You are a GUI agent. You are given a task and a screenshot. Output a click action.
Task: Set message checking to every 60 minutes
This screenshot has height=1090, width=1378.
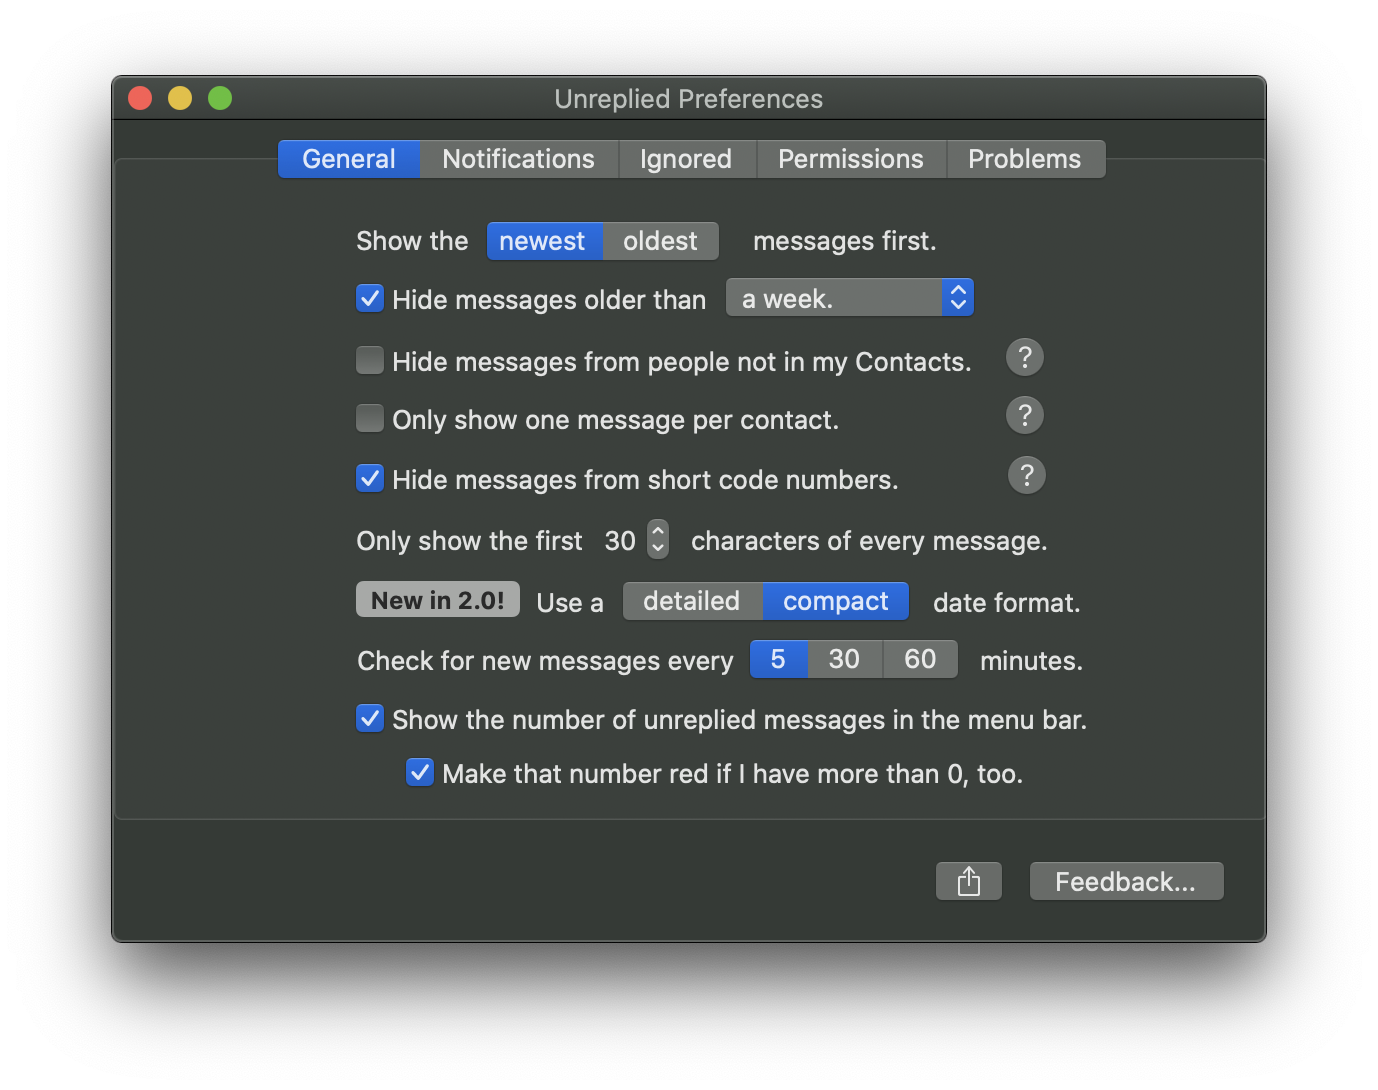tap(920, 659)
